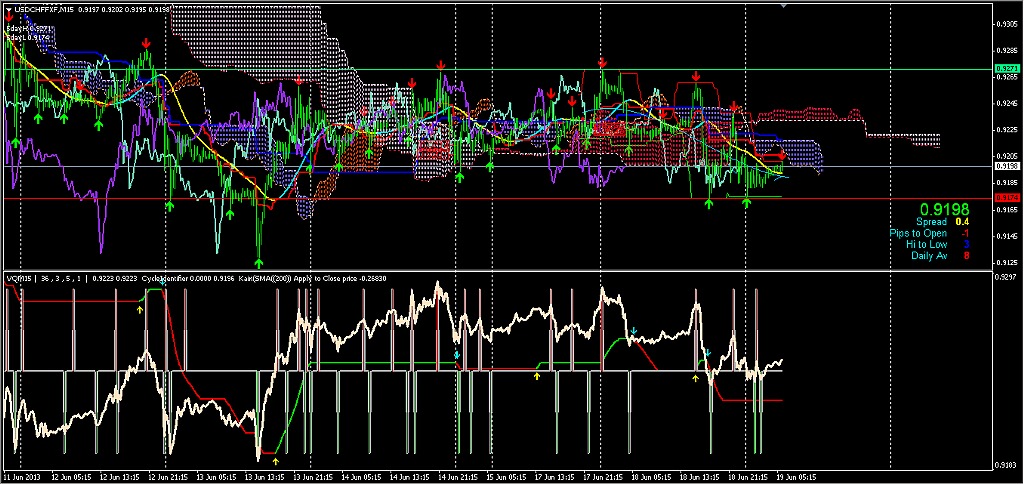Image resolution: width=1024 pixels, height=484 pixels.
Task: Click the 0.9297 indicator scale value
Action: click(1004, 278)
